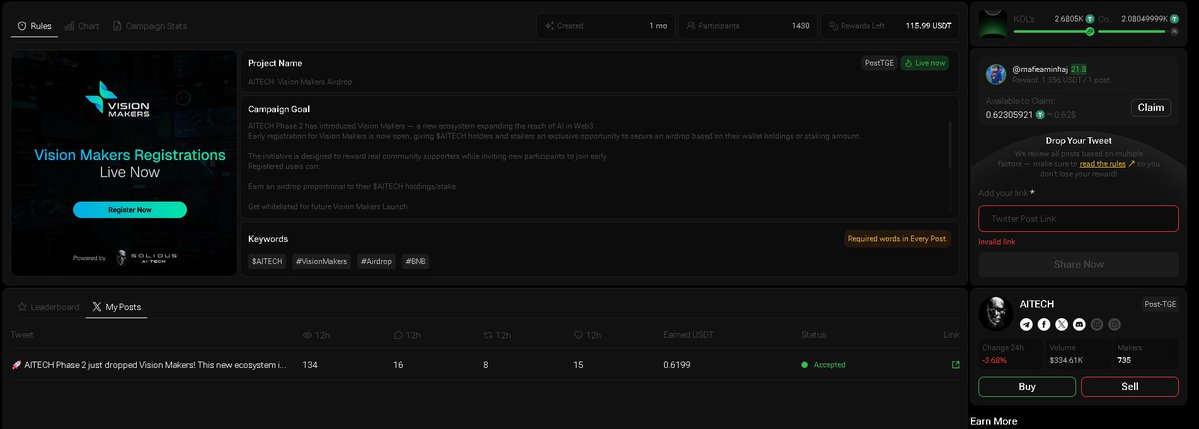Click the KOL's progress slider handle
1199x429 pixels.
[1090, 31]
